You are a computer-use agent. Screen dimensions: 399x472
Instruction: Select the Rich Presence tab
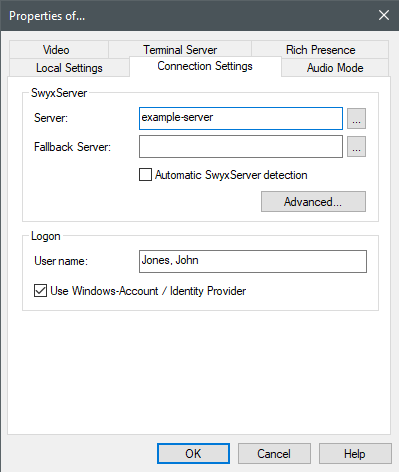pos(320,50)
